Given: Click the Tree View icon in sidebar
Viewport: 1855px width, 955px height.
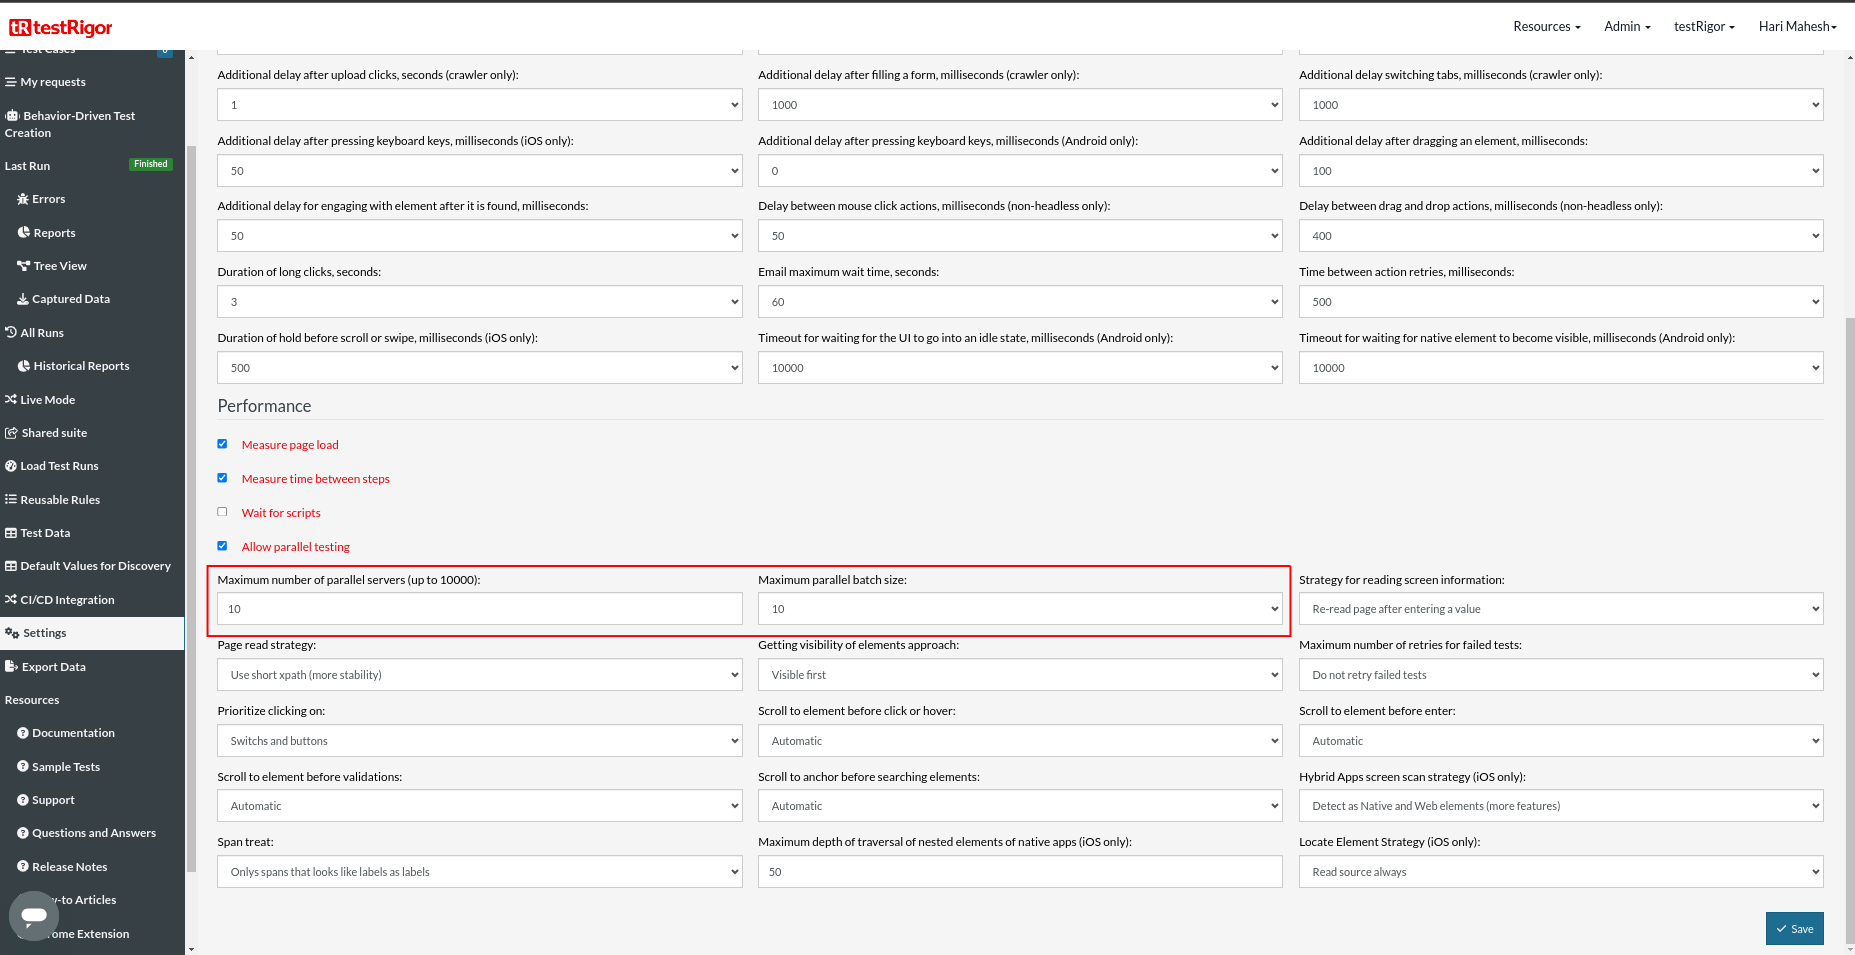Looking at the screenshot, I should tap(23, 266).
